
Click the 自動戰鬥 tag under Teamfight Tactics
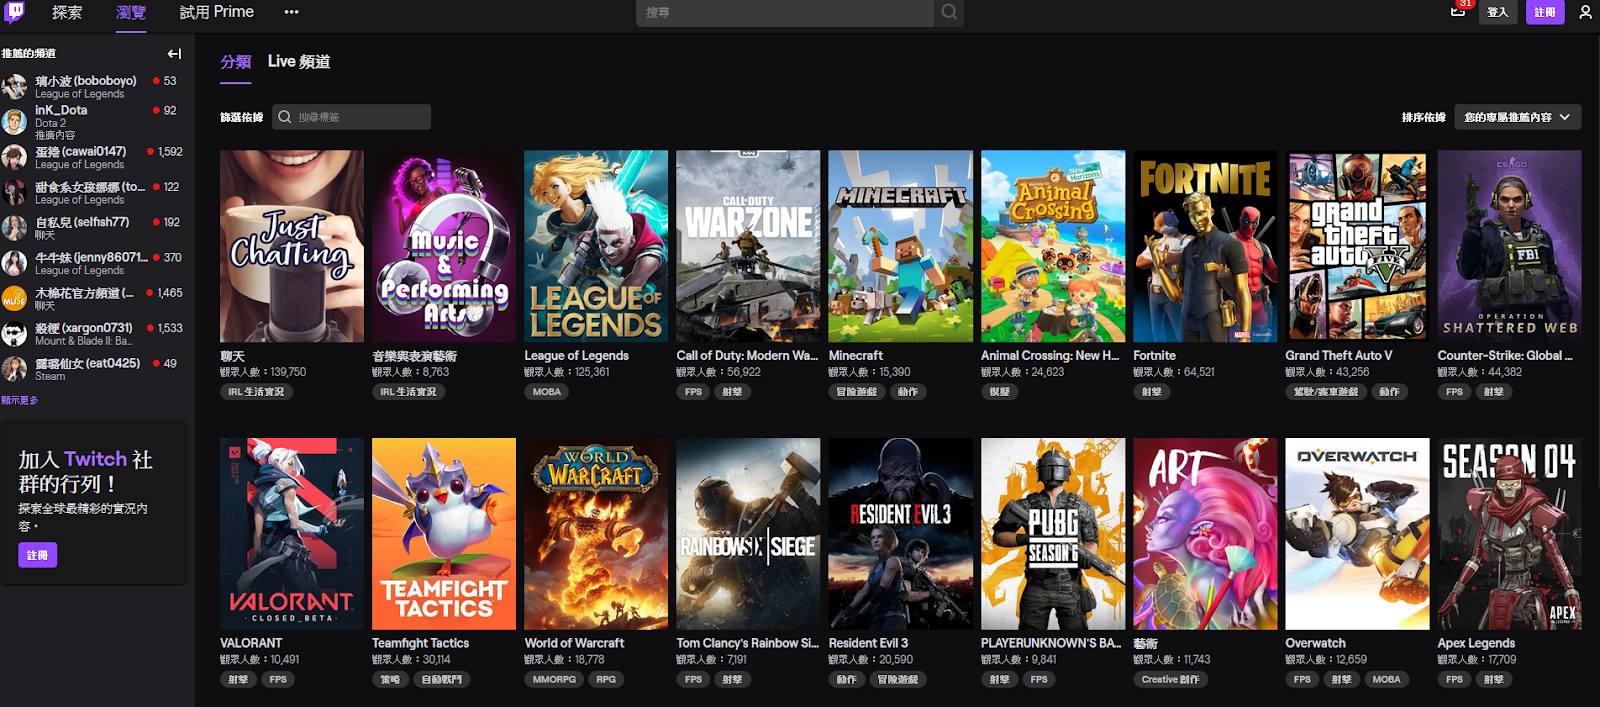click(441, 680)
